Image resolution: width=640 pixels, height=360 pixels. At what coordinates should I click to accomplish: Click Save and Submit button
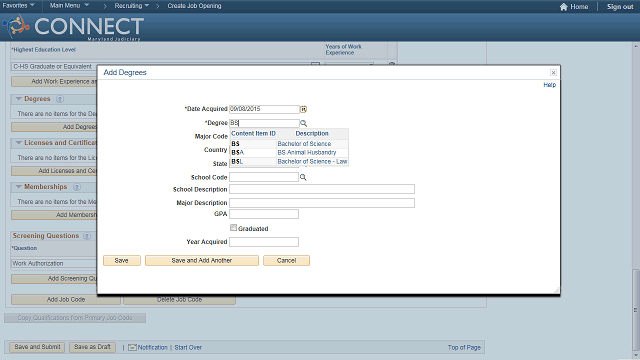(37, 347)
